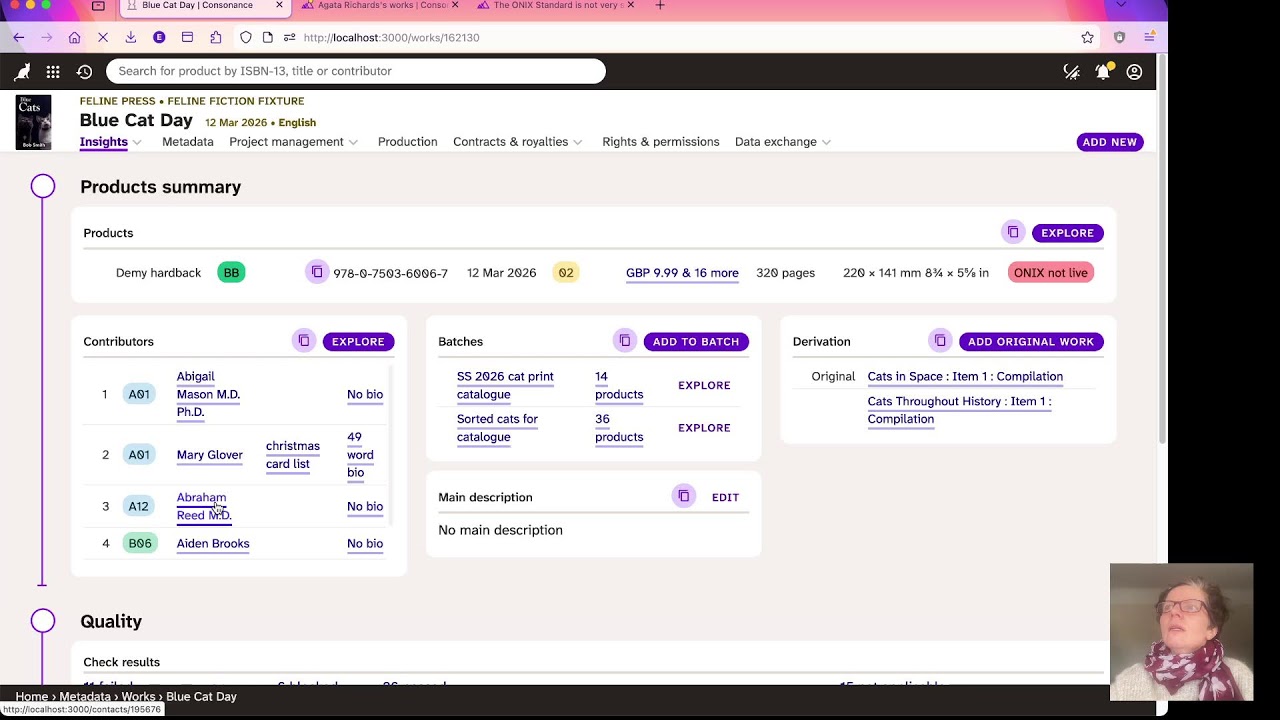Show the recent history clock icon
This screenshot has height=720, width=1280.
[84, 72]
